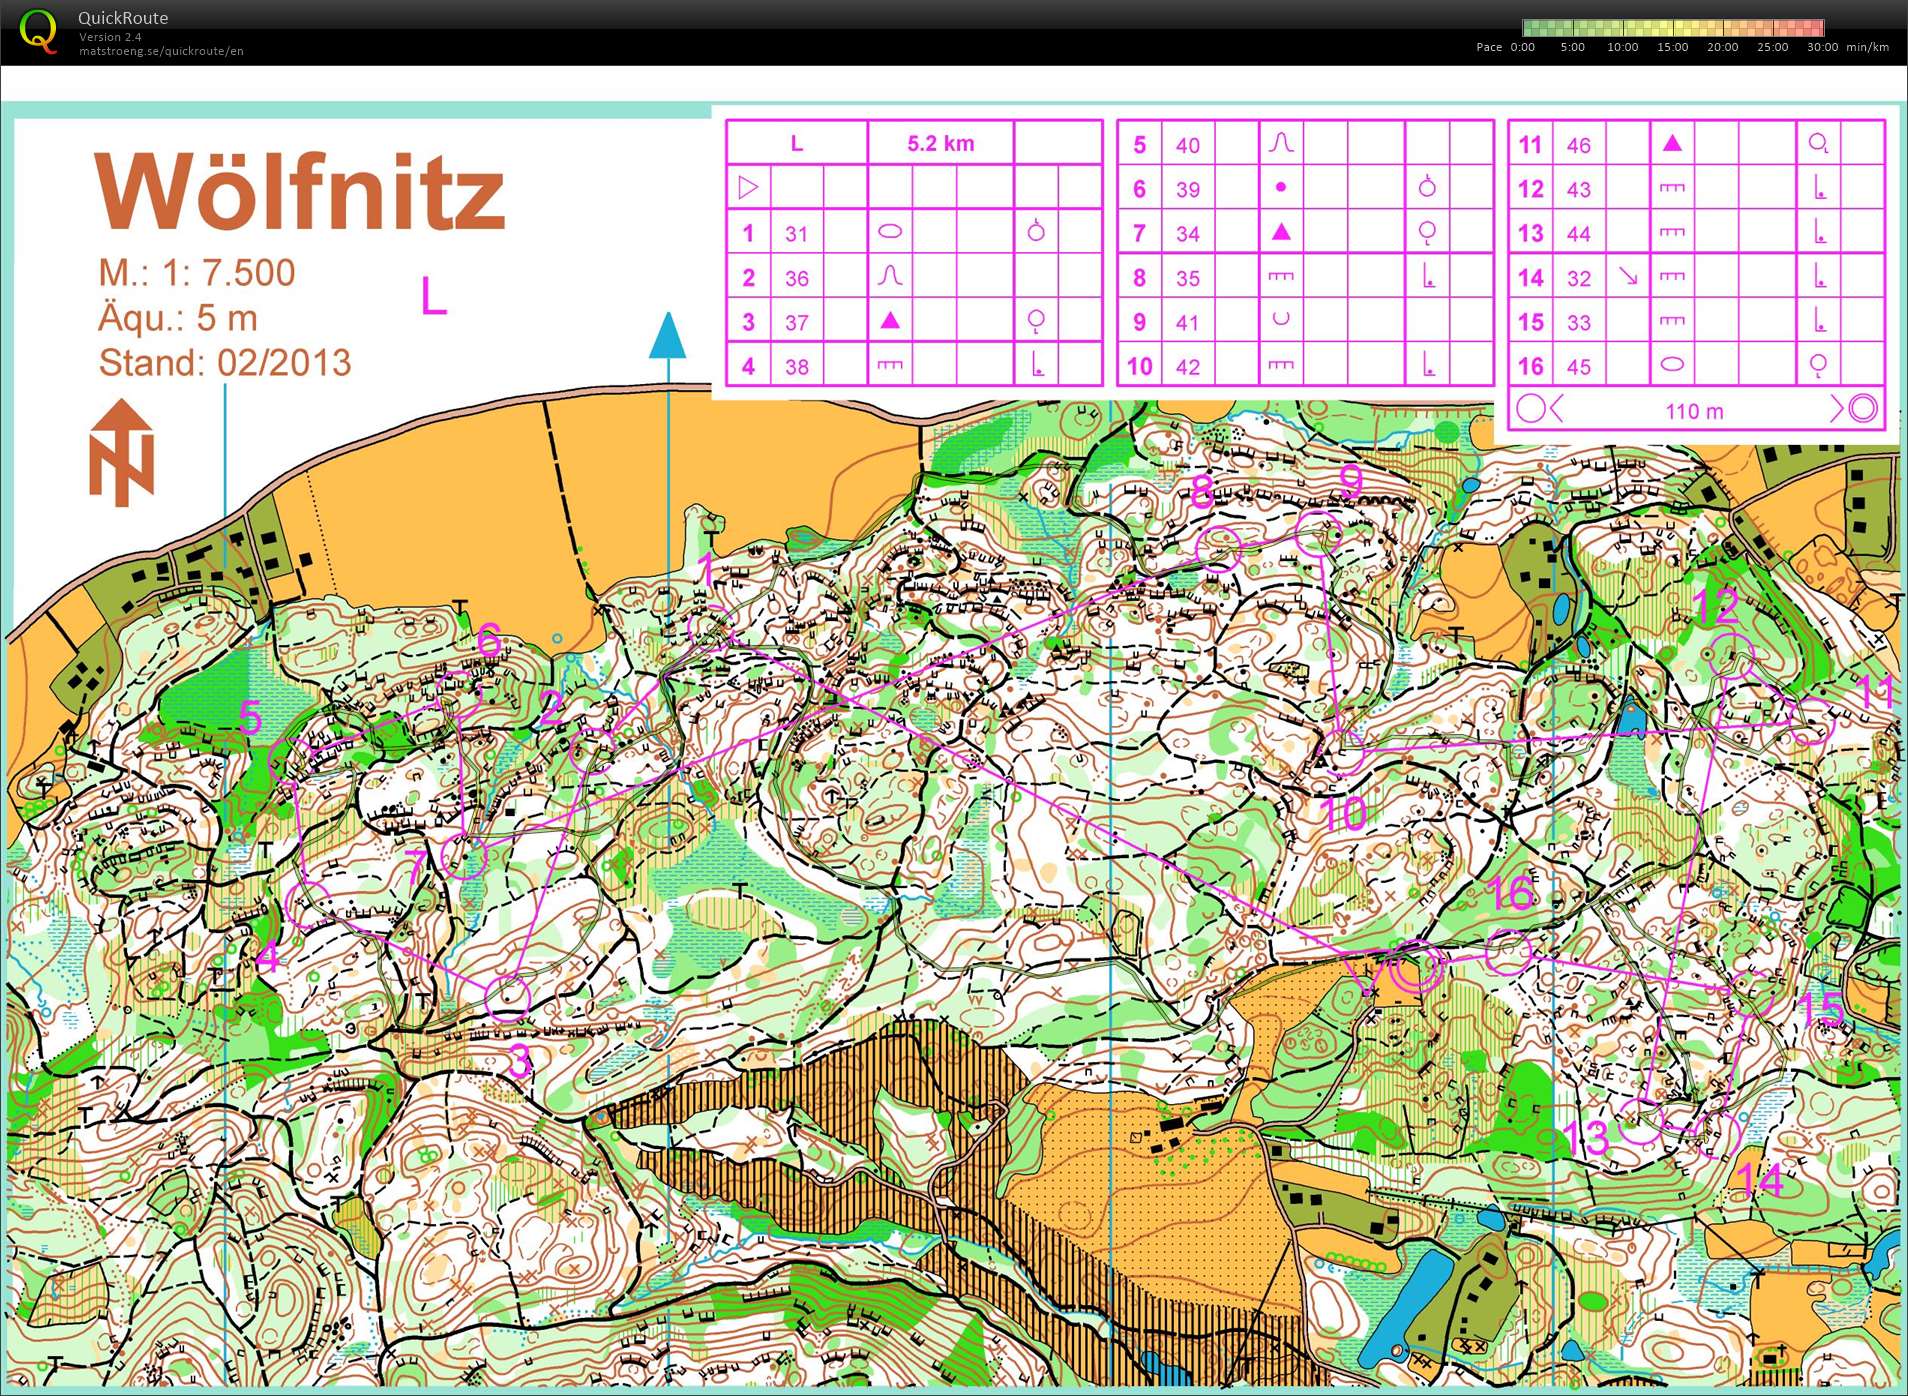
Task: Click the 0:00 pace label
Action: click(x=1522, y=47)
